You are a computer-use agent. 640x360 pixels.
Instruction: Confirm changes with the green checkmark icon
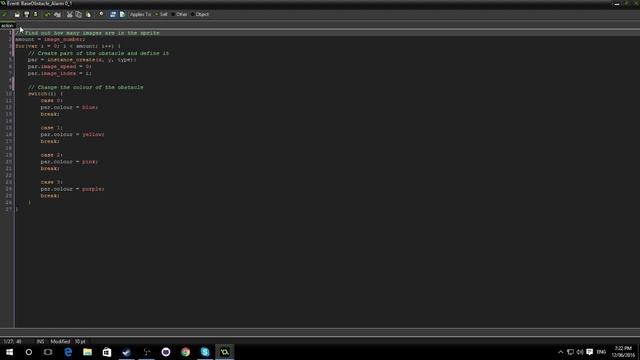[x=5, y=14]
